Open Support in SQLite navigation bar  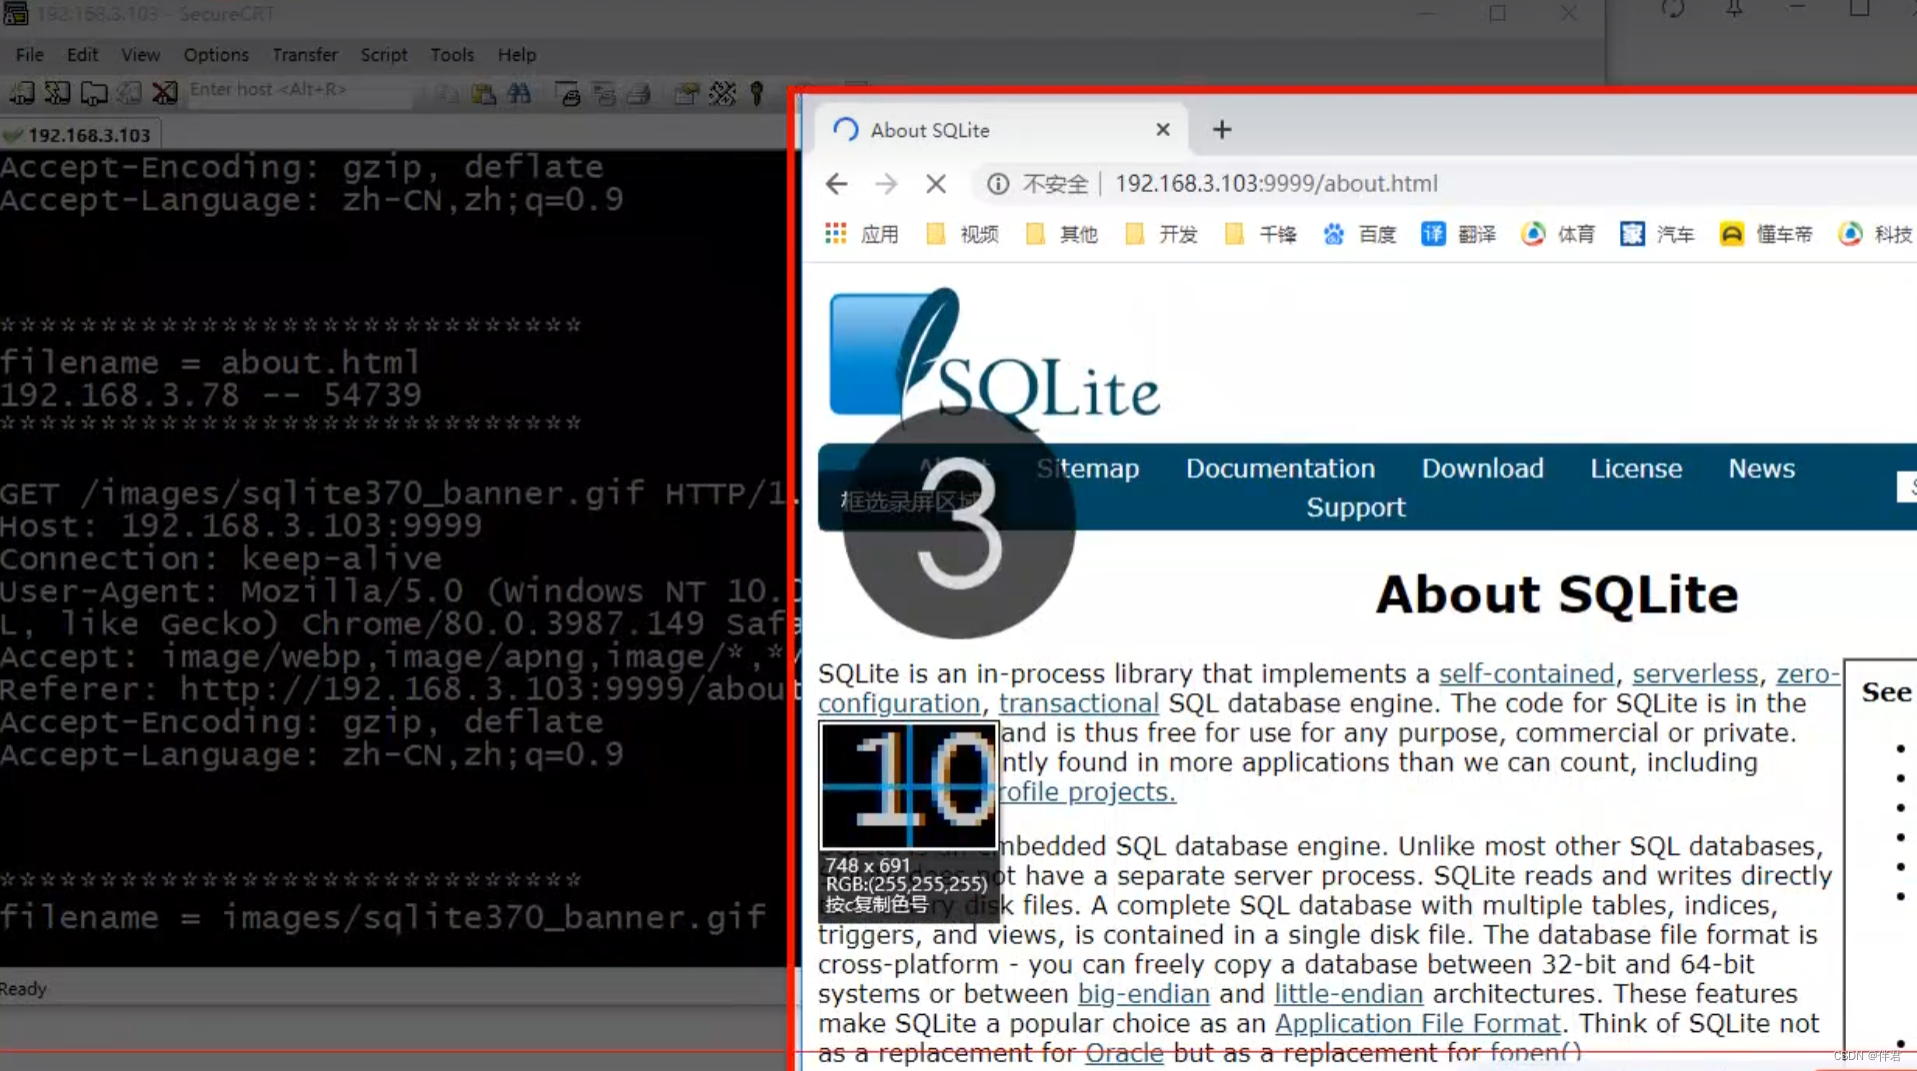click(1355, 508)
